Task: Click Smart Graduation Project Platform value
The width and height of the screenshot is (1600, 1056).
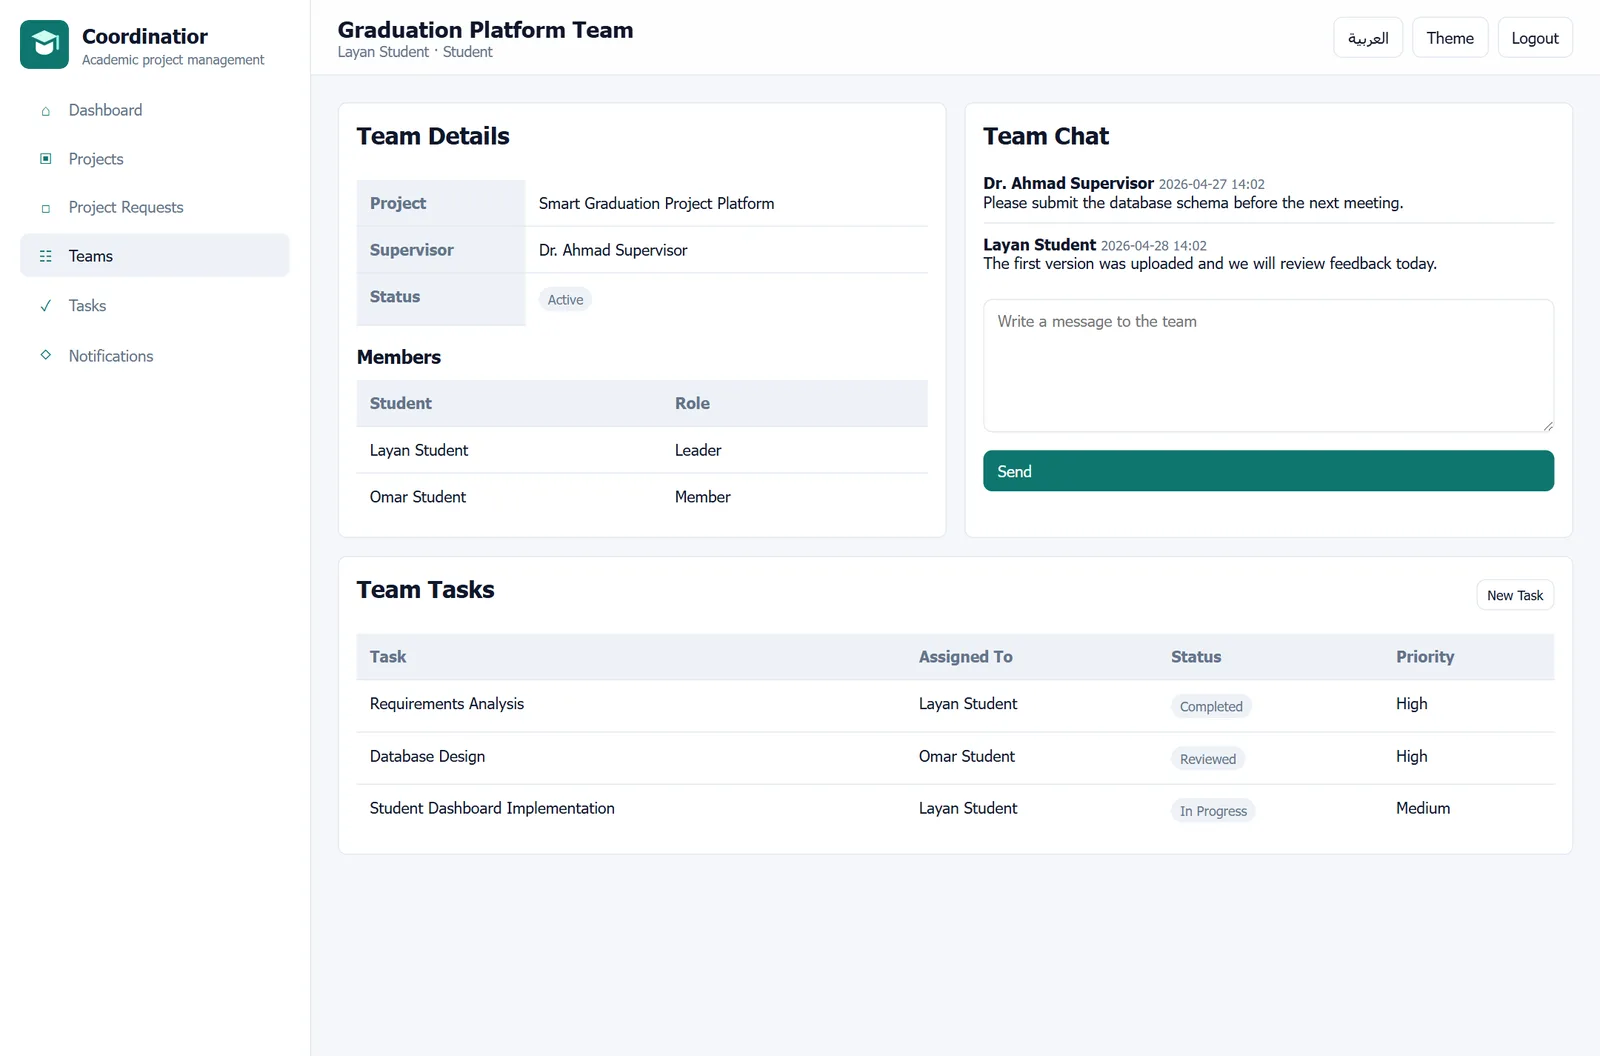Action: pos(656,203)
